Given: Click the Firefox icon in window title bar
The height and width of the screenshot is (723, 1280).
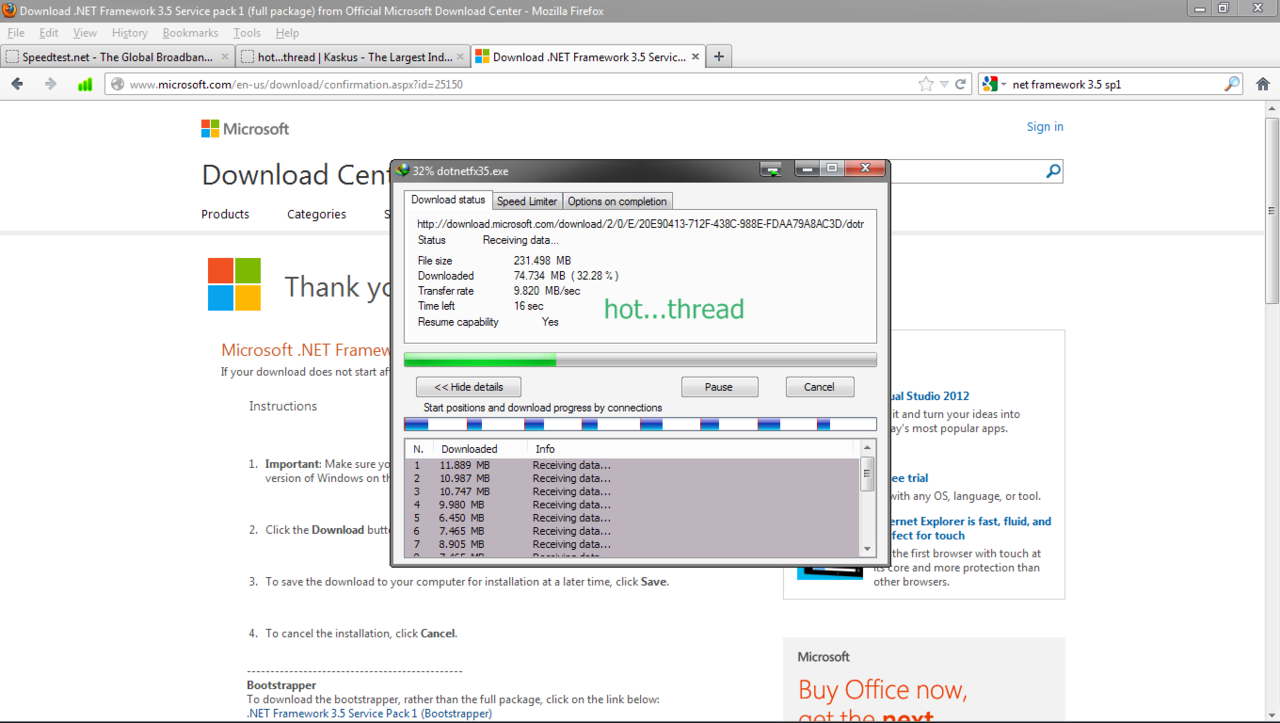Looking at the screenshot, I should [9, 10].
